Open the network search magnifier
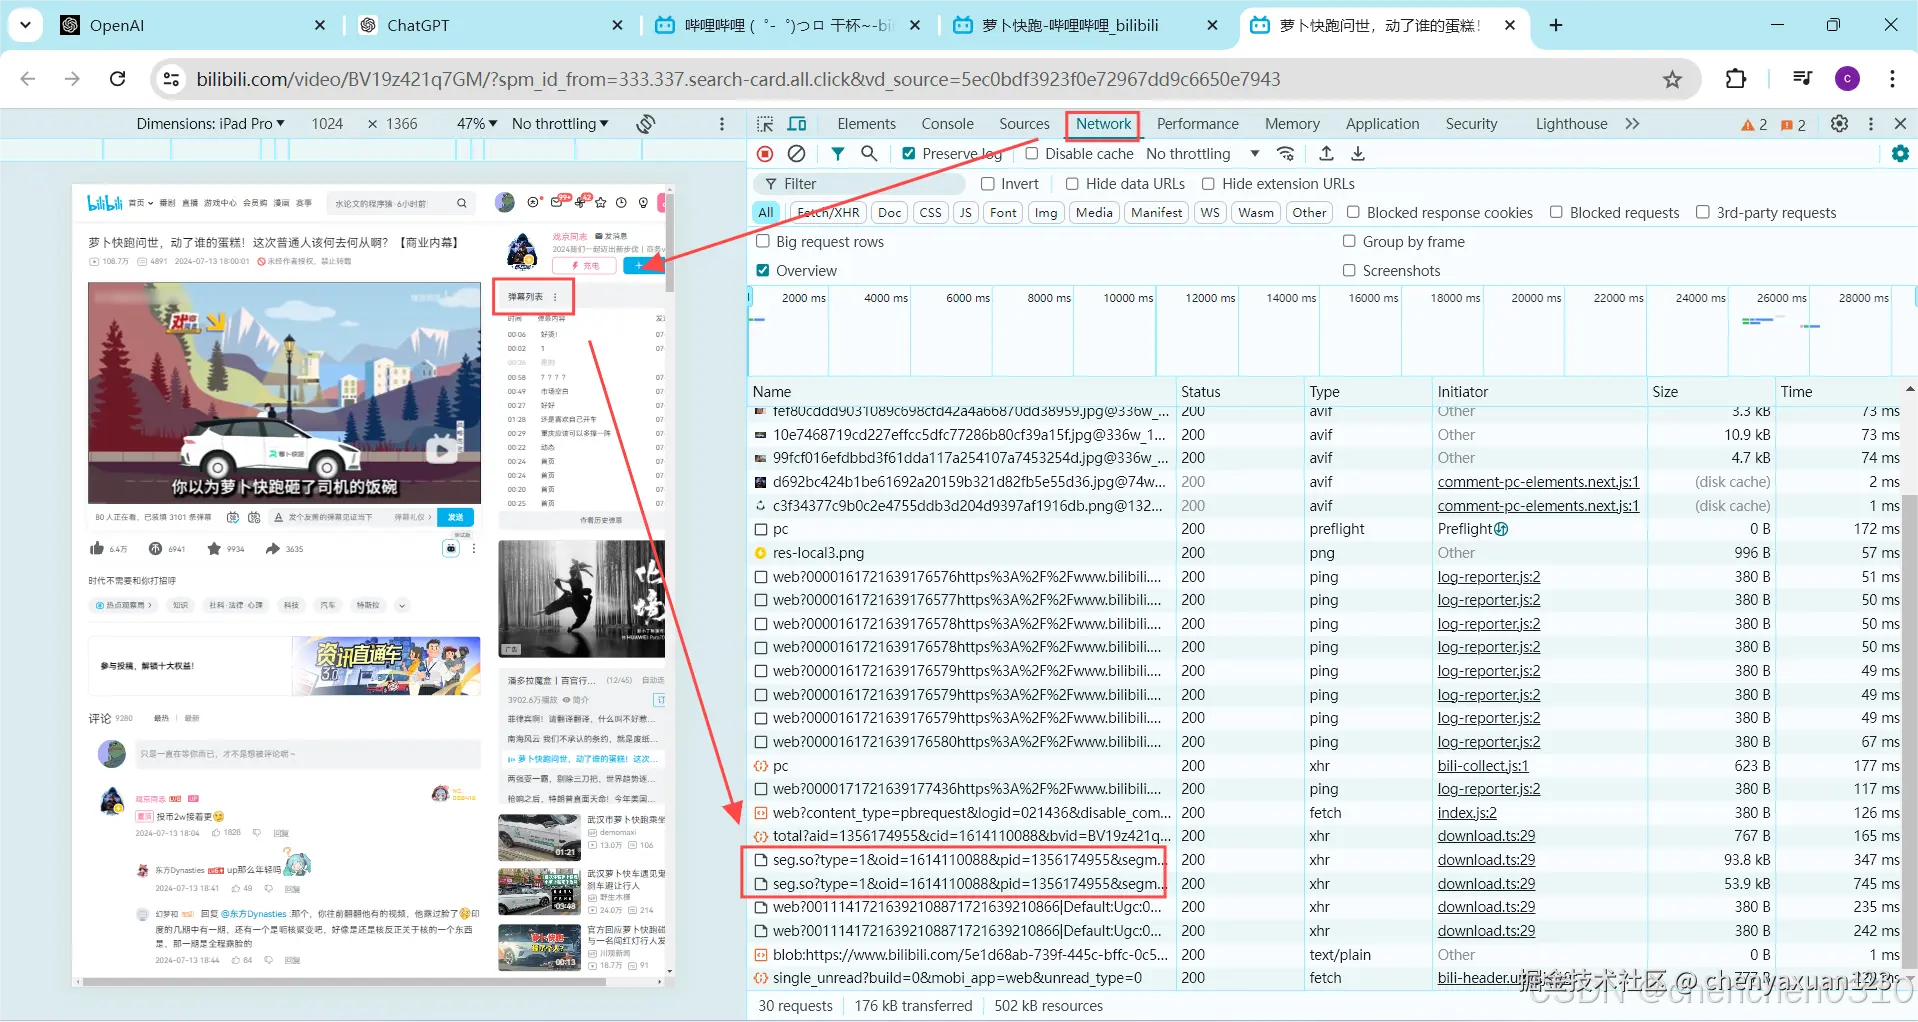Viewport: 1918px width, 1022px height. pyautogui.click(x=869, y=154)
